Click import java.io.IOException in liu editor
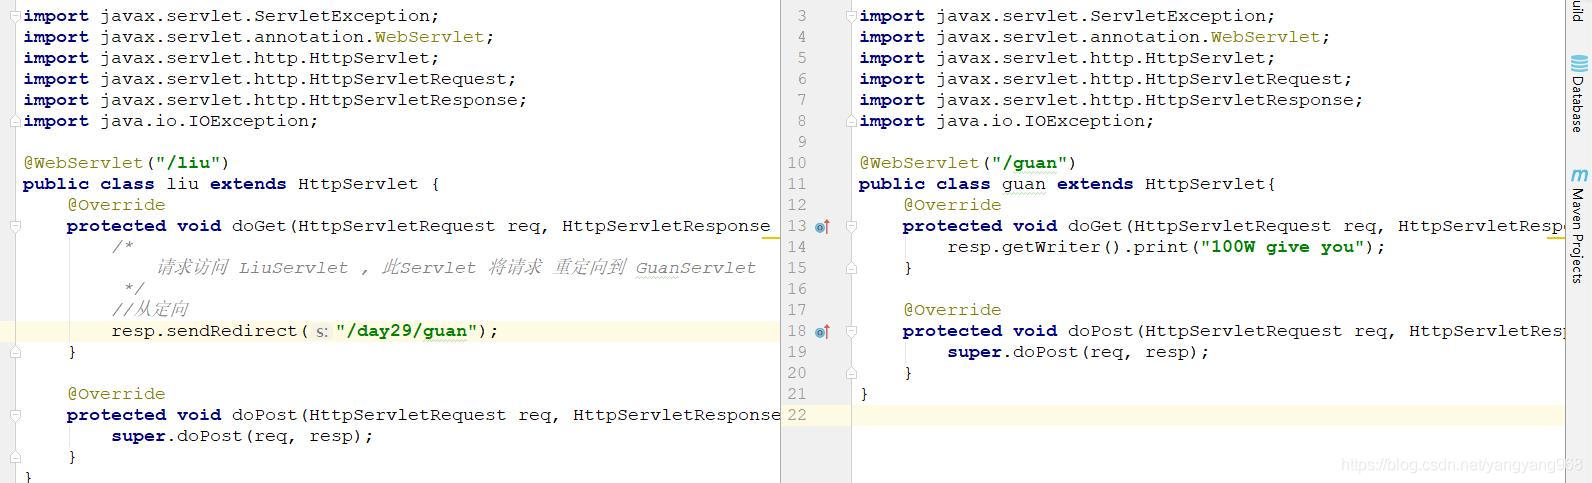Image resolution: width=1592 pixels, height=483 pixels. coord(170,121)
